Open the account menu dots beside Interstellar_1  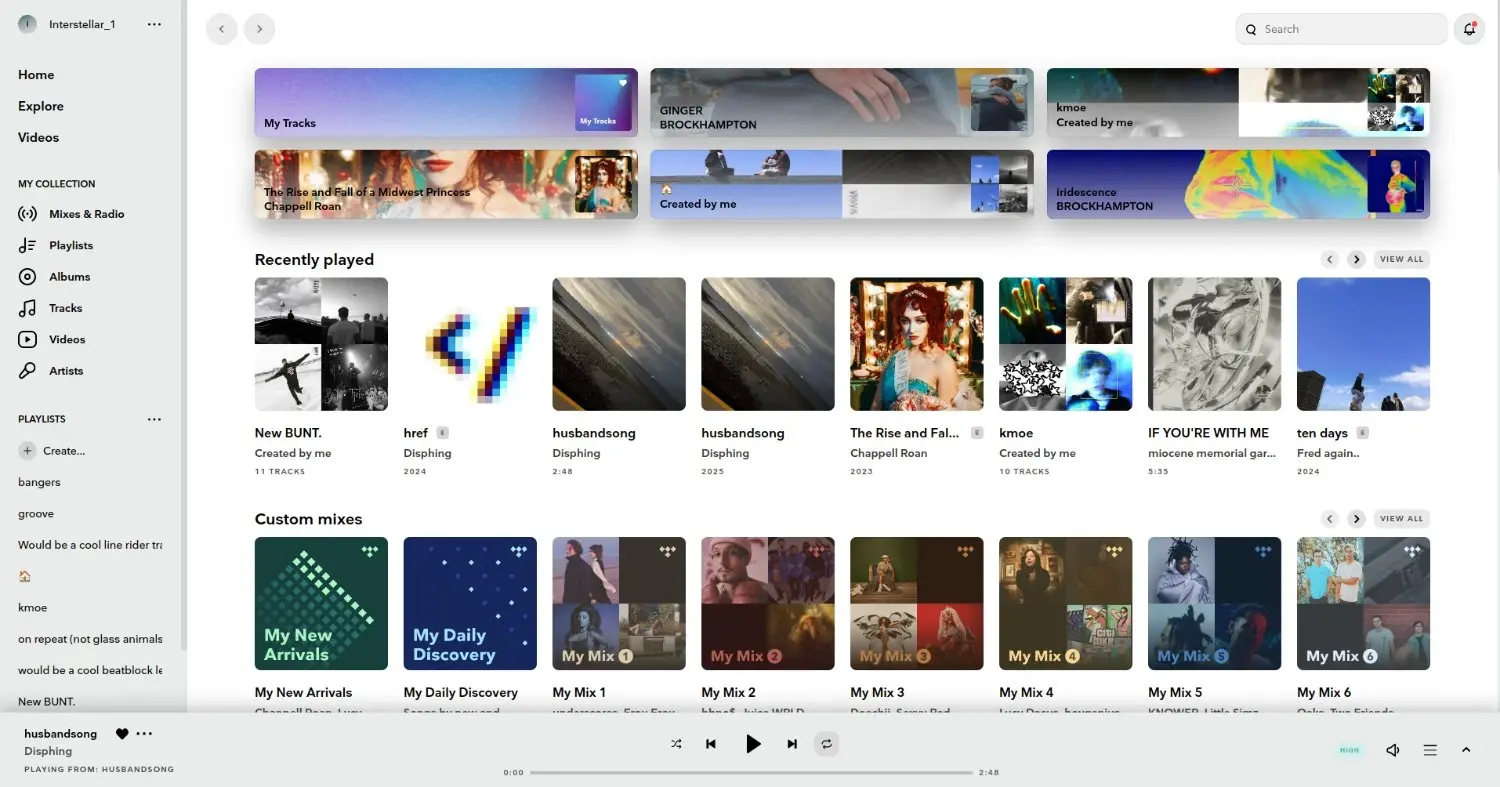tap(154, 24)
